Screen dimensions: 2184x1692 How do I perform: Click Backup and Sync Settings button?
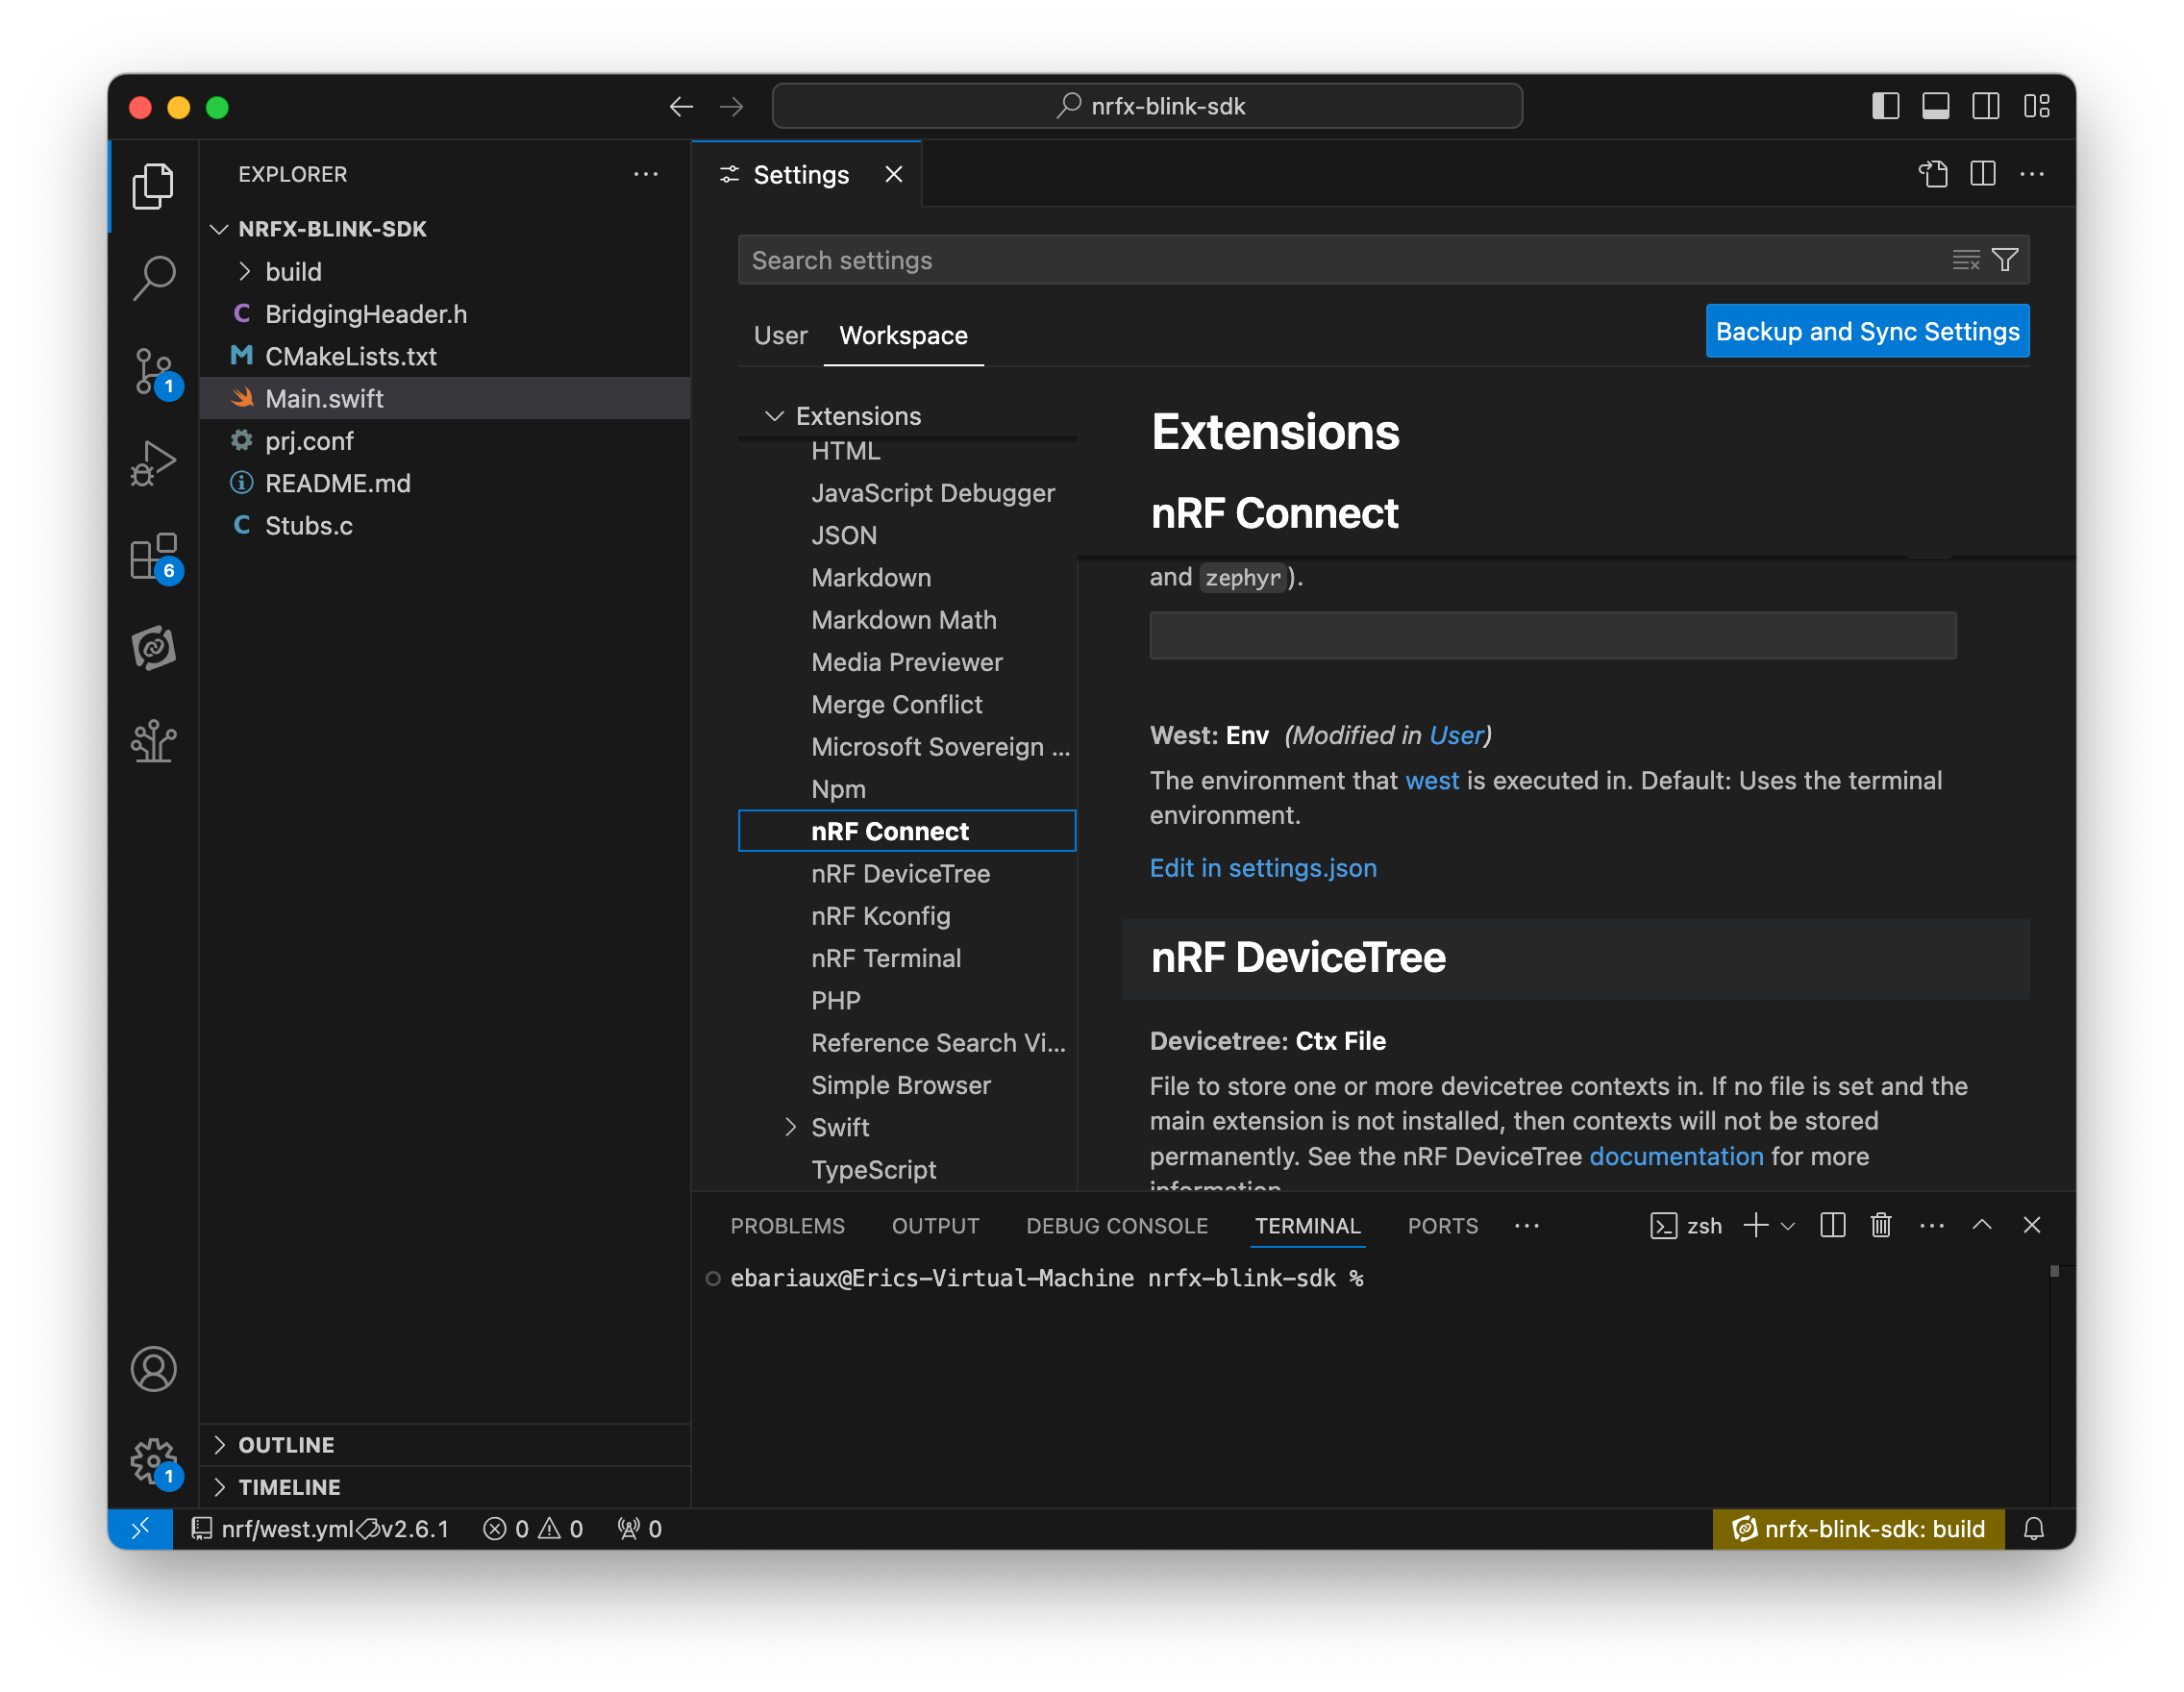pos(1867,331)
